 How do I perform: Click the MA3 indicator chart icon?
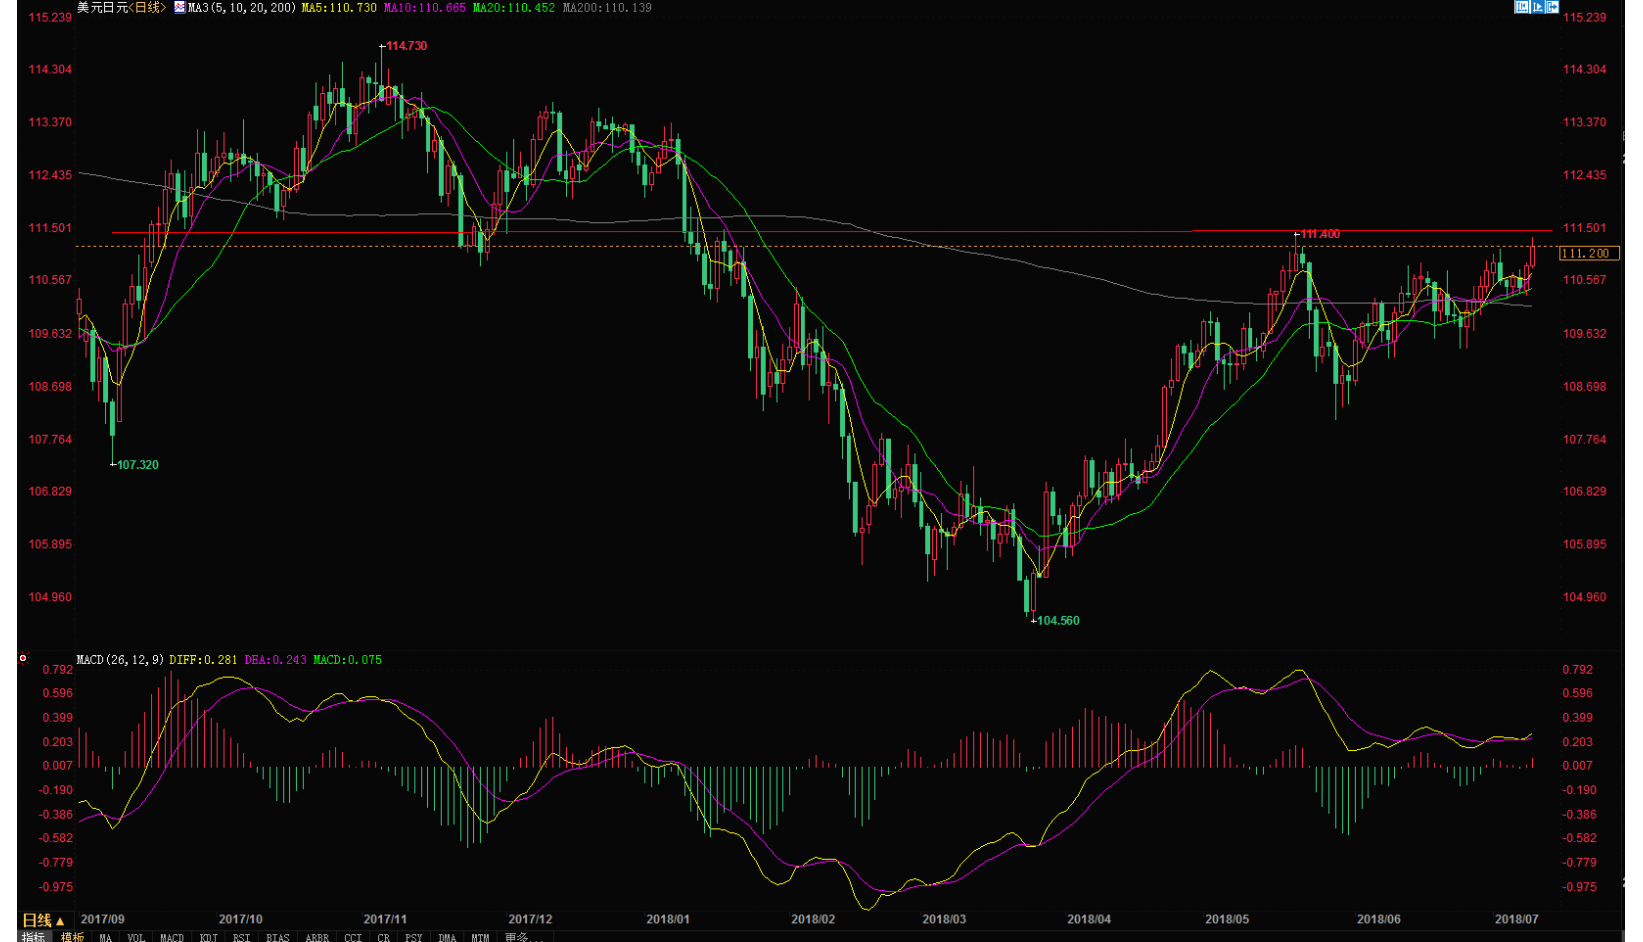[x=180, y=7]
